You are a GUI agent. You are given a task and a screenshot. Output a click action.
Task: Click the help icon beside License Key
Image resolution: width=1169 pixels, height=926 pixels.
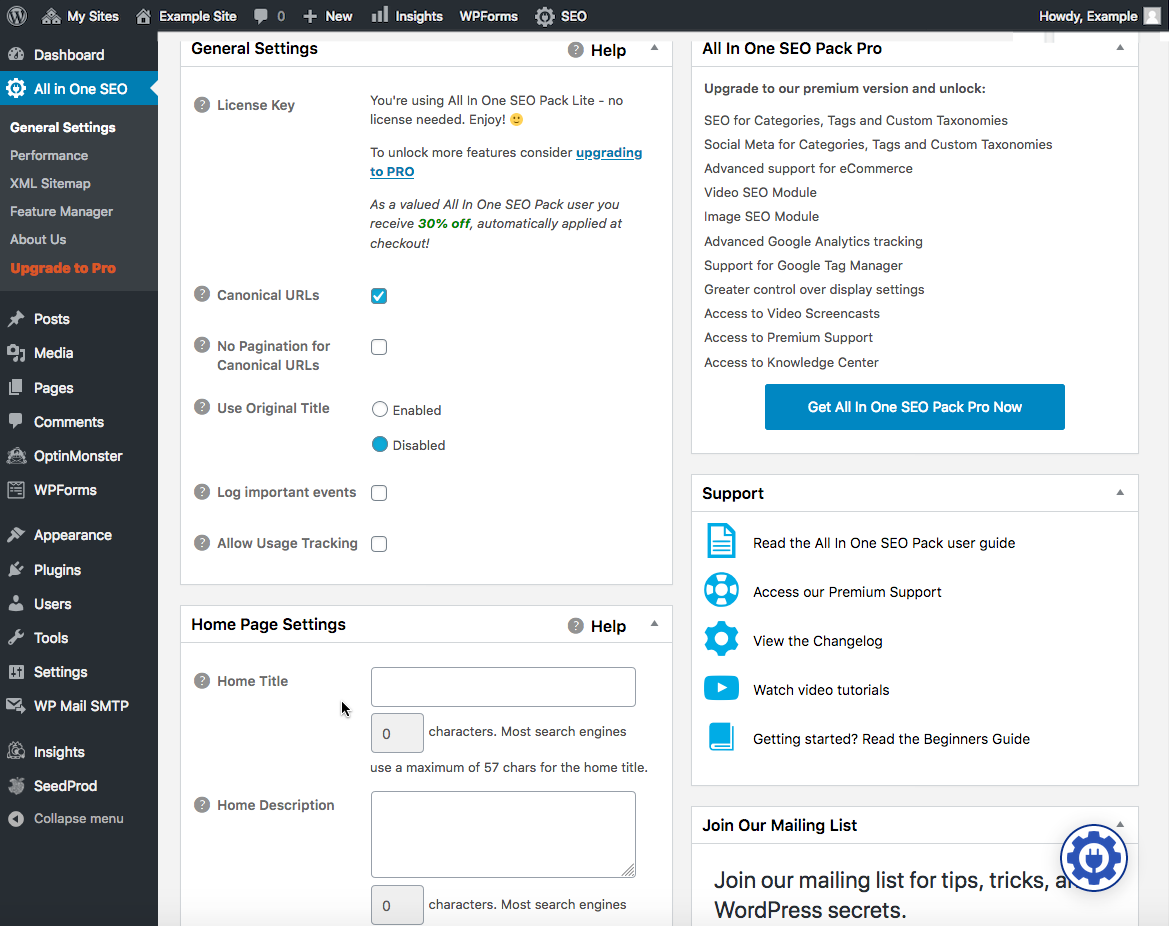tap(202, 104)
